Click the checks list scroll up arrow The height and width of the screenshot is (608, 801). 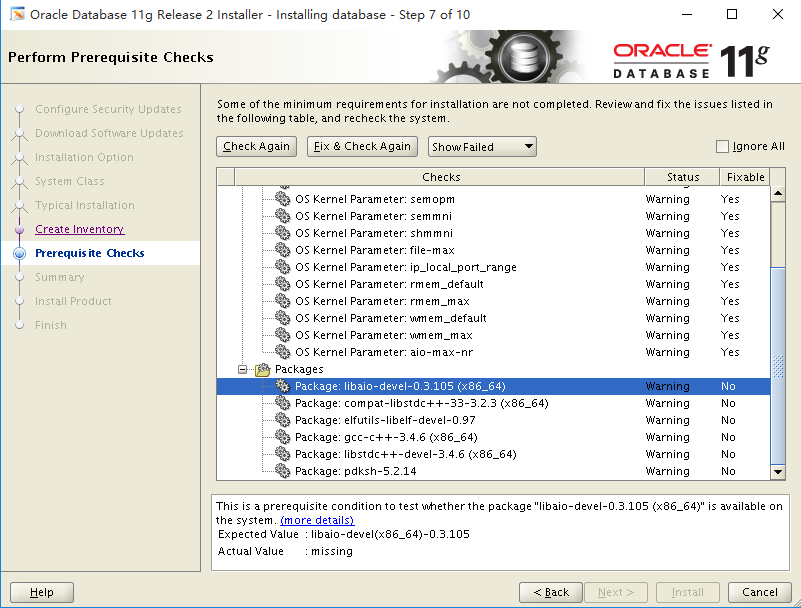778,194
